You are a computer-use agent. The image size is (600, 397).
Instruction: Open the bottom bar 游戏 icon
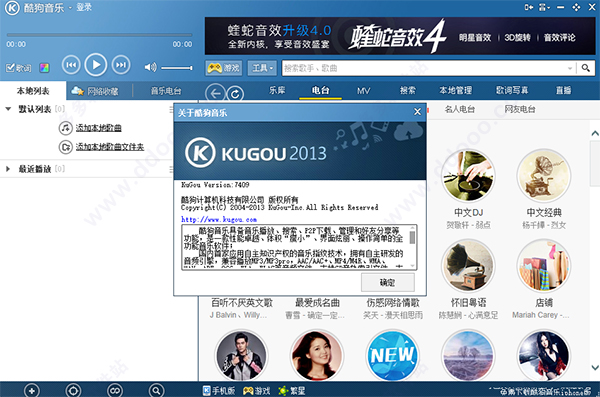[256, 390]
